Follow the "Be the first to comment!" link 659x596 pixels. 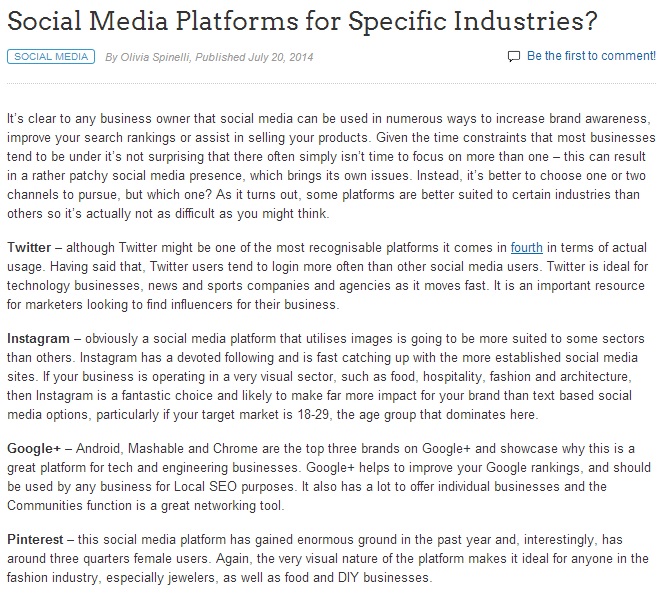coord(591,56)
